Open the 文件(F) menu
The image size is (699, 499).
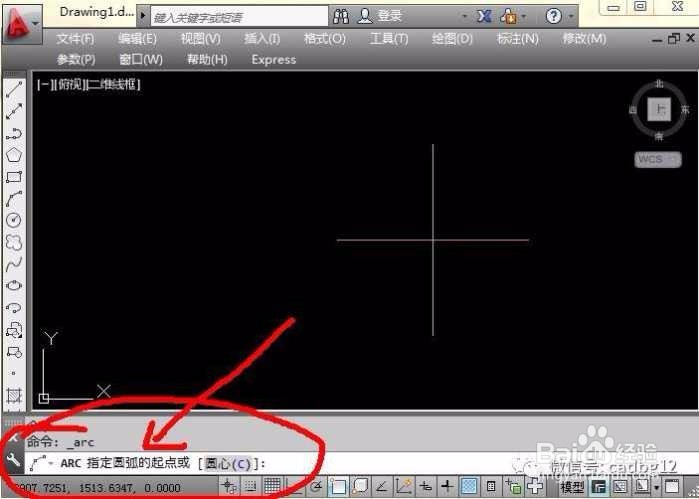75,39
